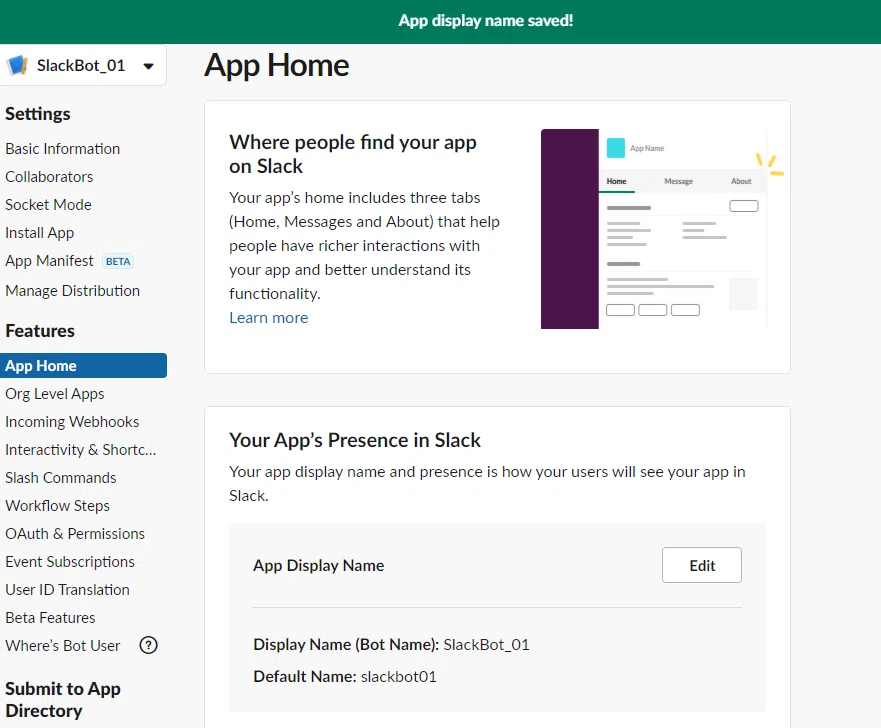This screenshot has height=728, width=881.
Task: Click 'Where people find your app' heading
Action: click(x=353, y=154)
